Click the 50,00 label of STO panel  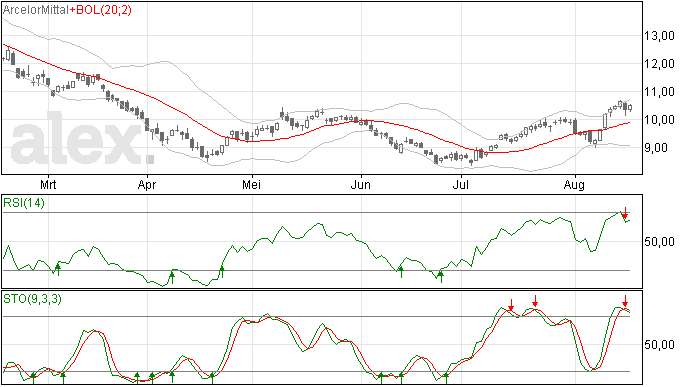[x=659, y=345]
